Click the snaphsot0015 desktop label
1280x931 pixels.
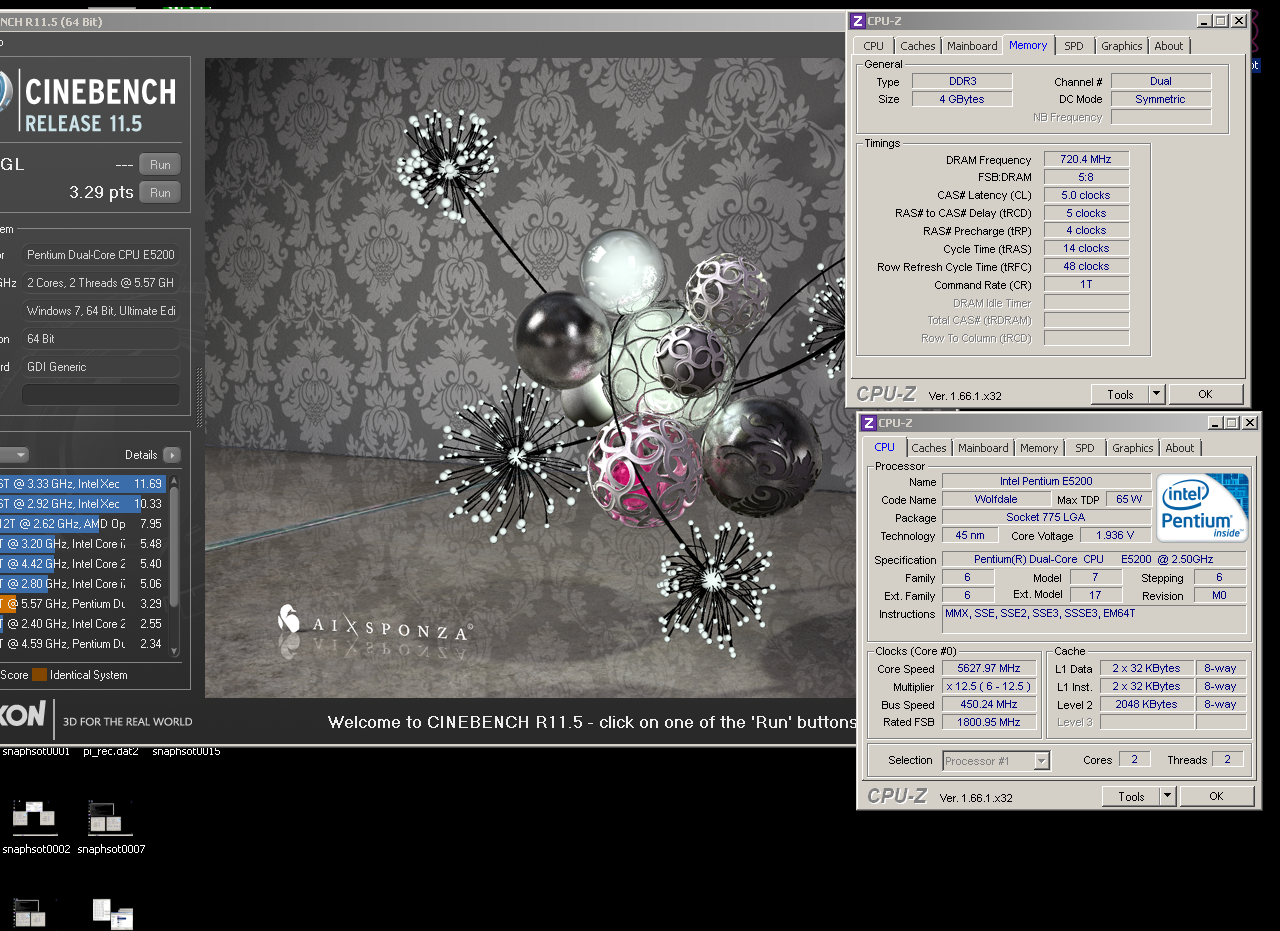pyautogui.click(x=186, y=751)
